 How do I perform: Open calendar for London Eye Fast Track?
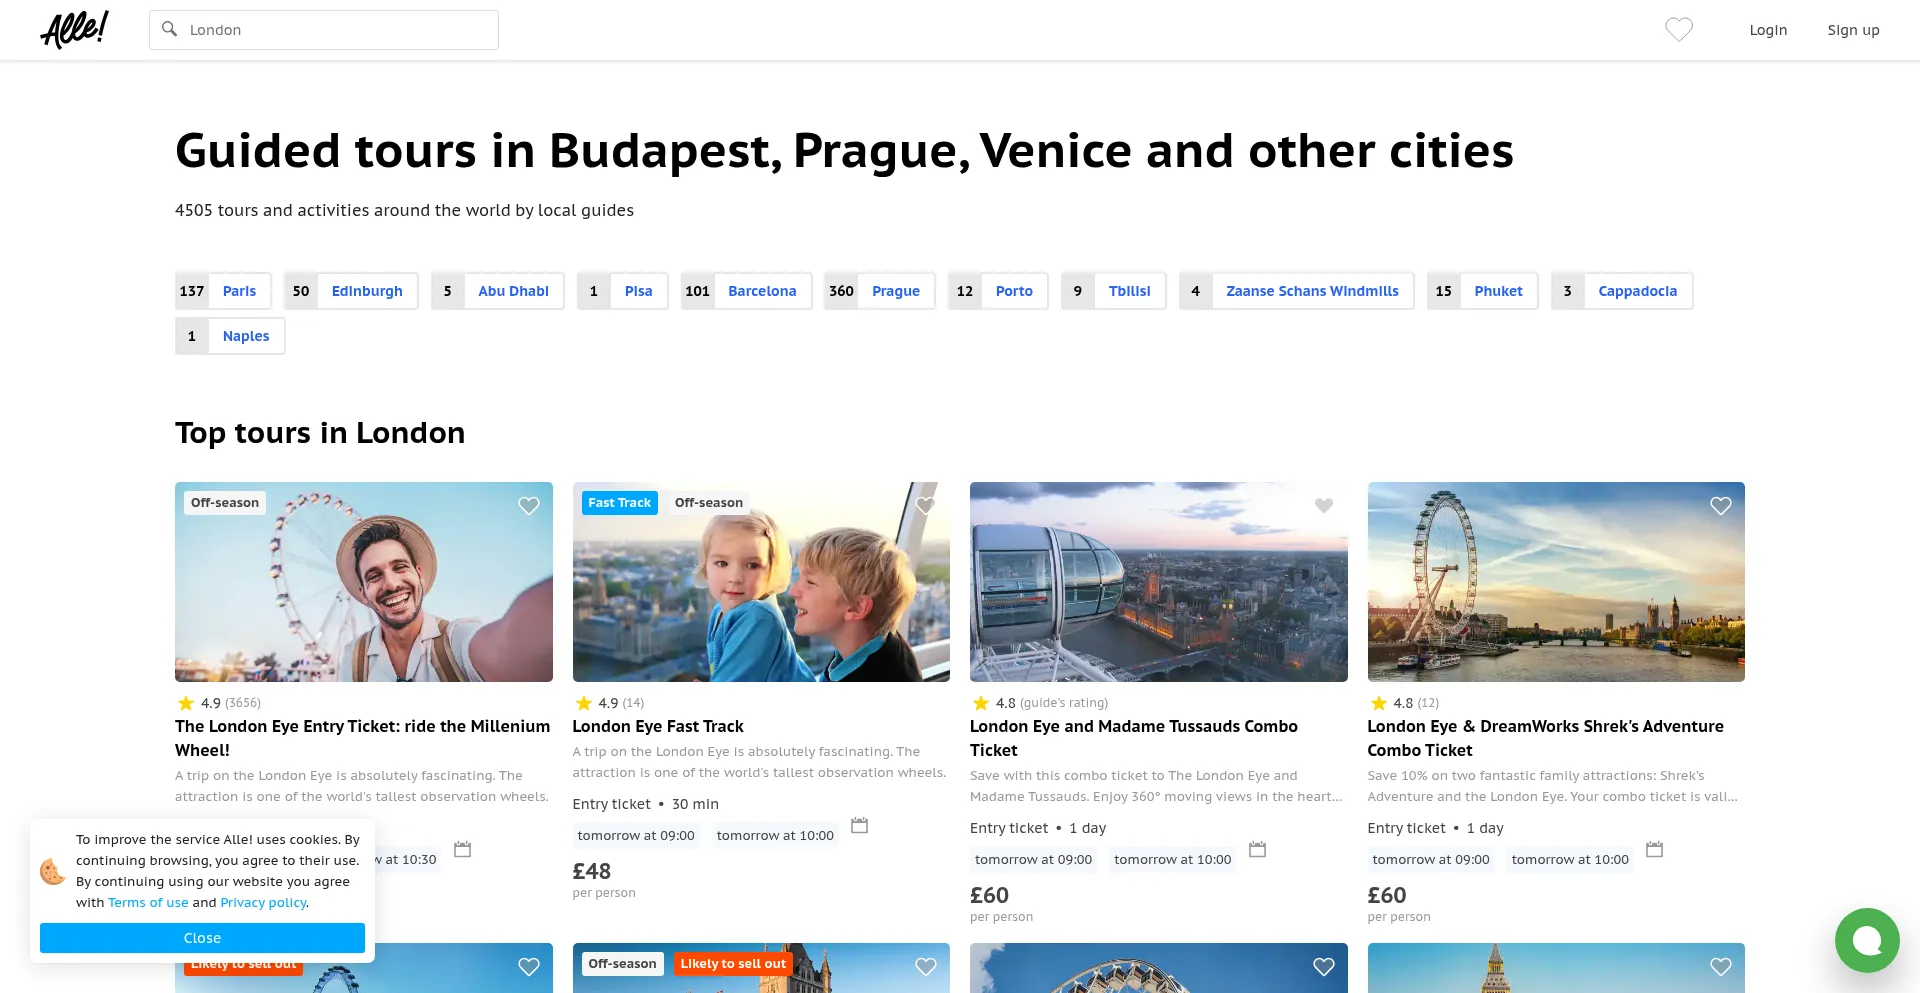859,825
